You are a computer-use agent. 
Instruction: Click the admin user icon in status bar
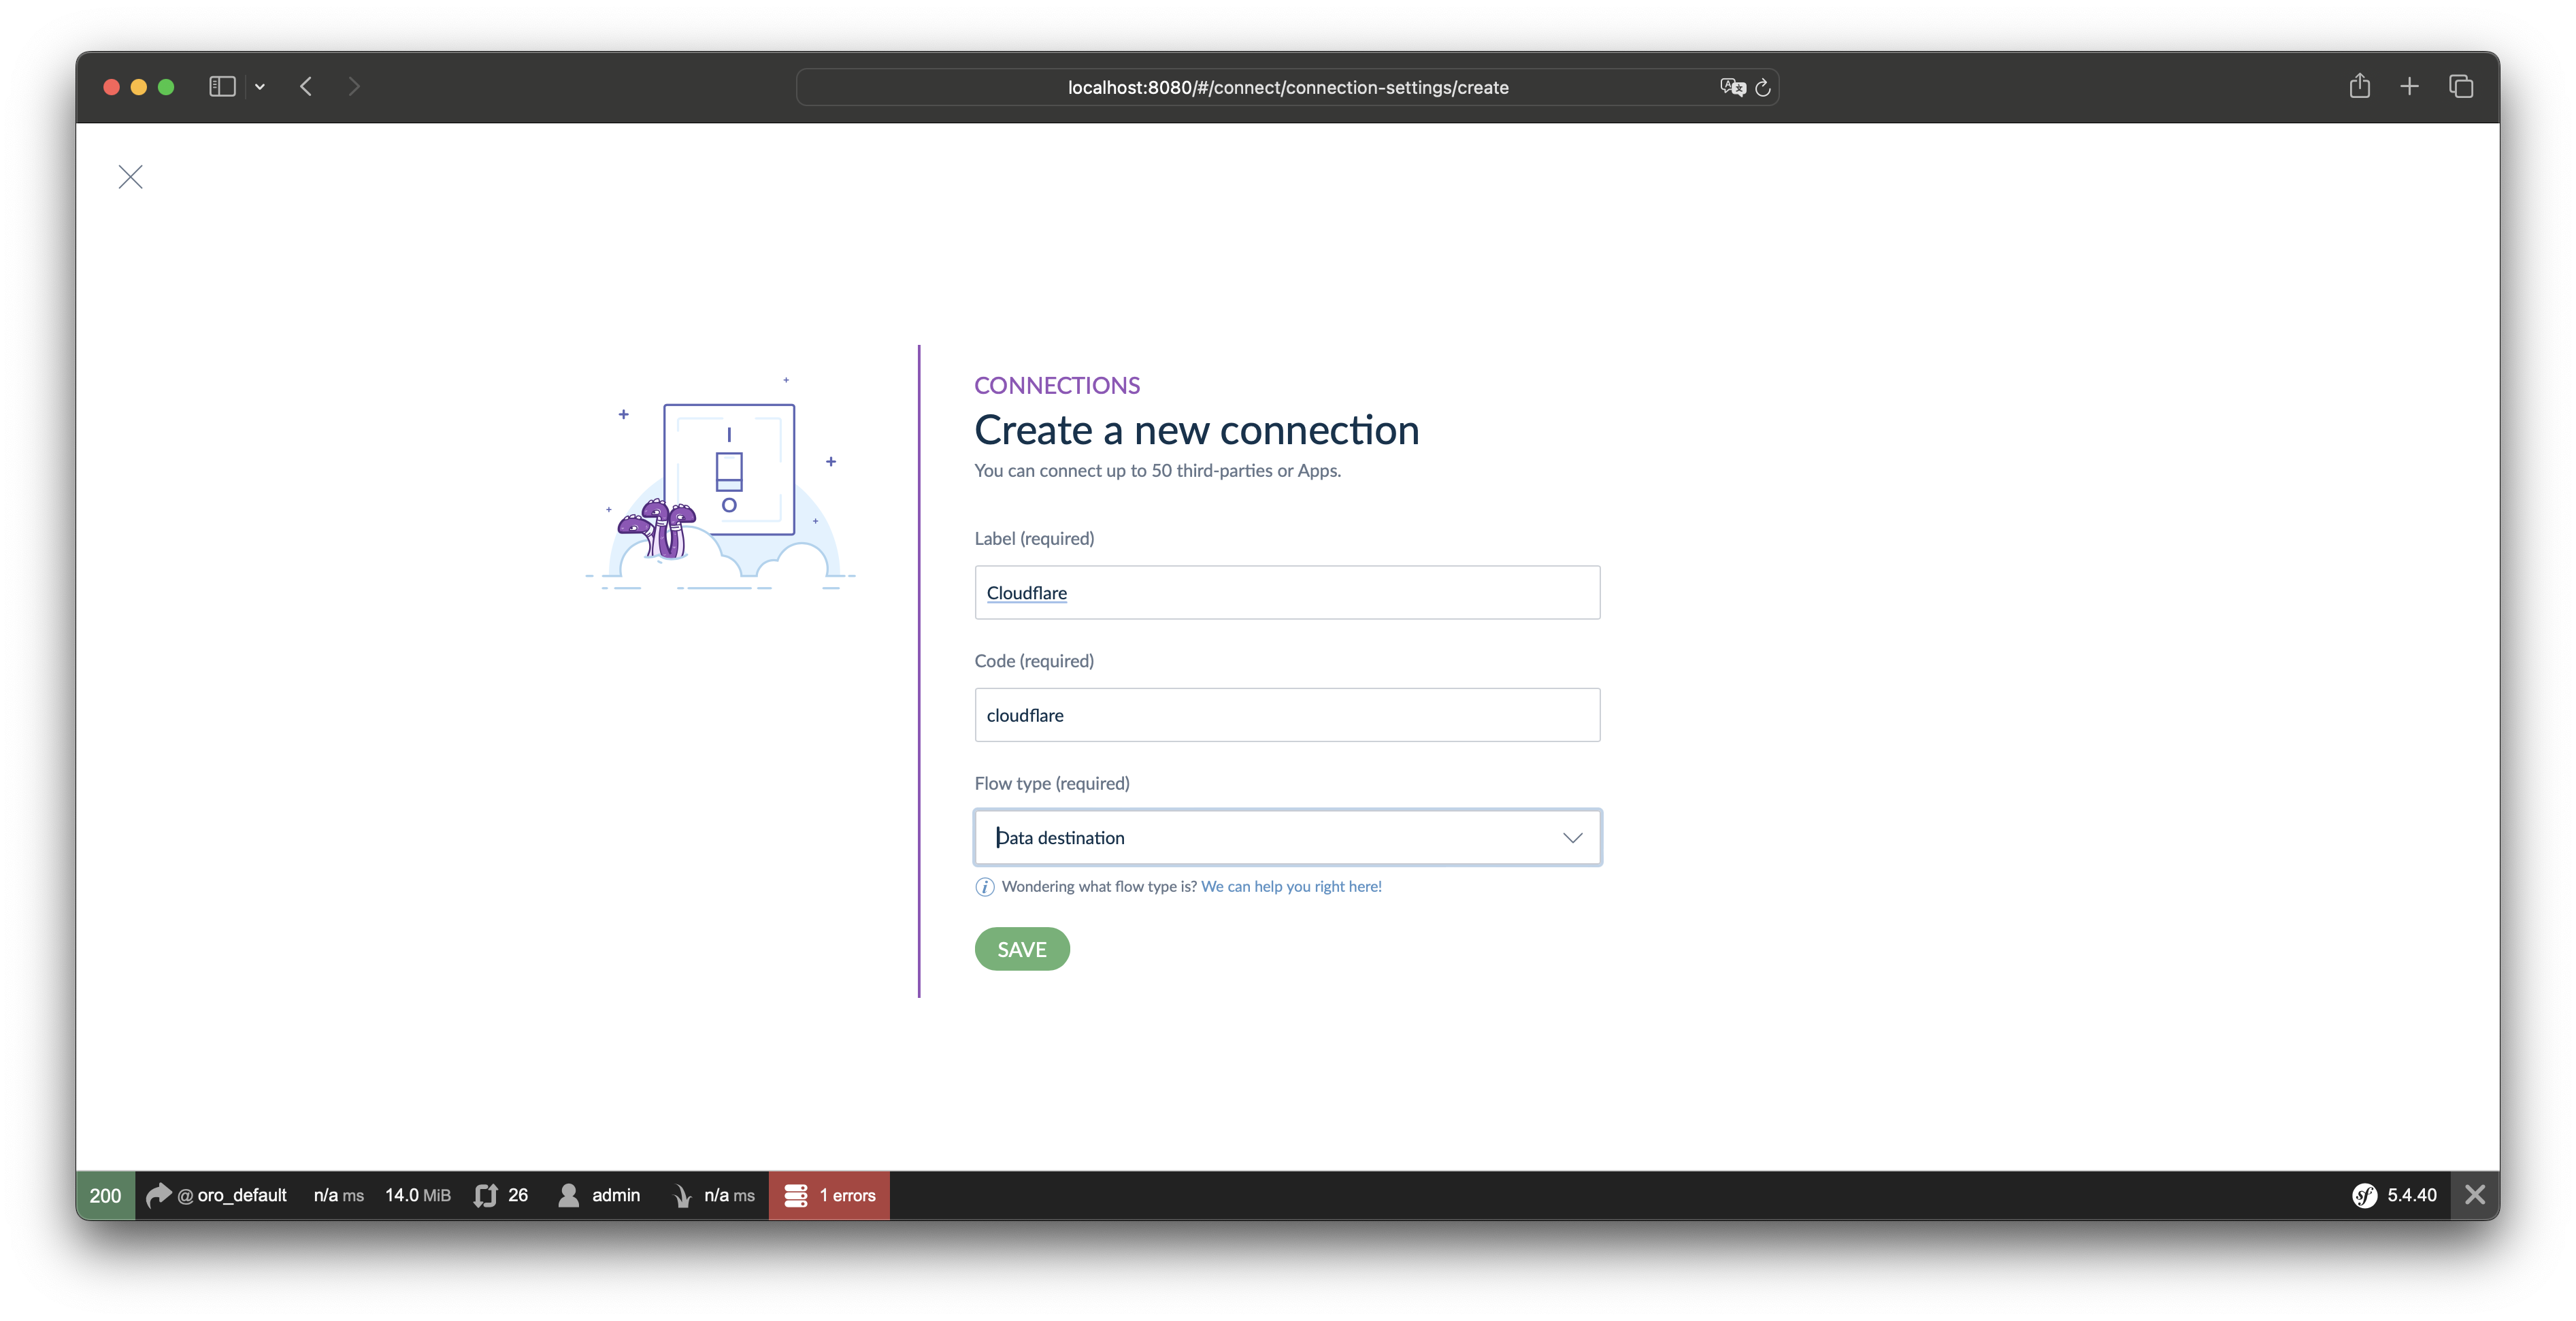[x=571, y=1194]
